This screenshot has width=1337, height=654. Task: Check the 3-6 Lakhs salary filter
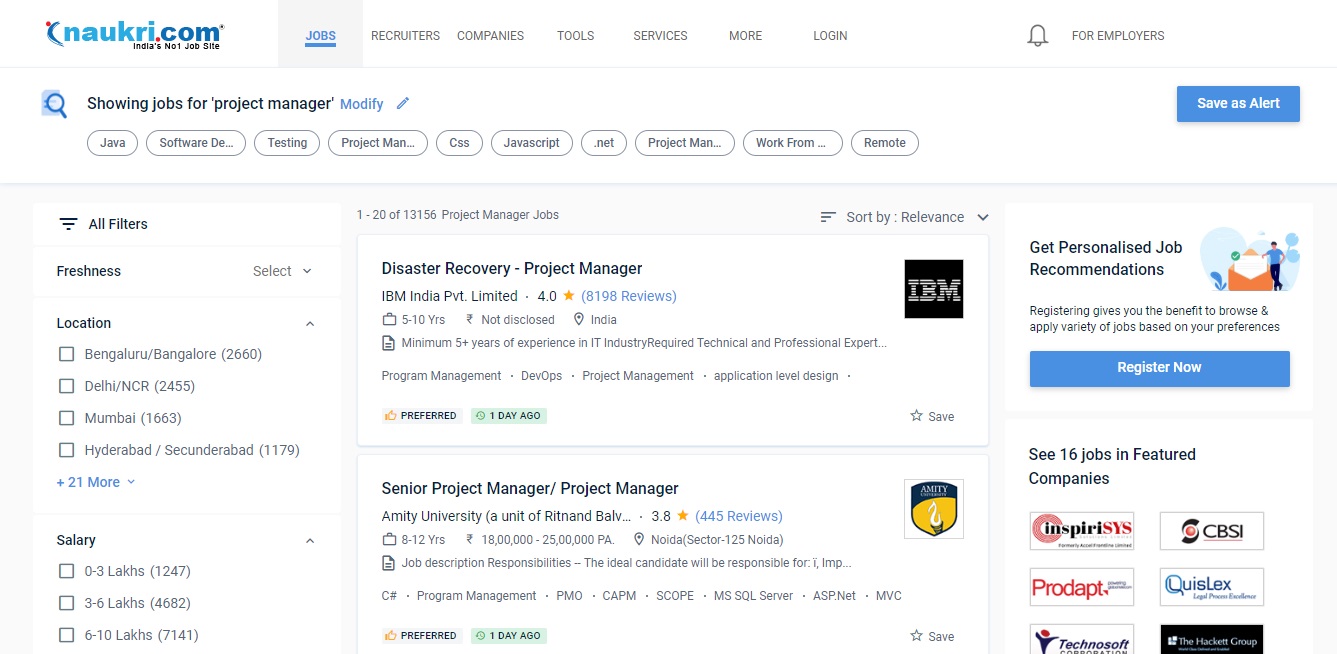(67, 603)
